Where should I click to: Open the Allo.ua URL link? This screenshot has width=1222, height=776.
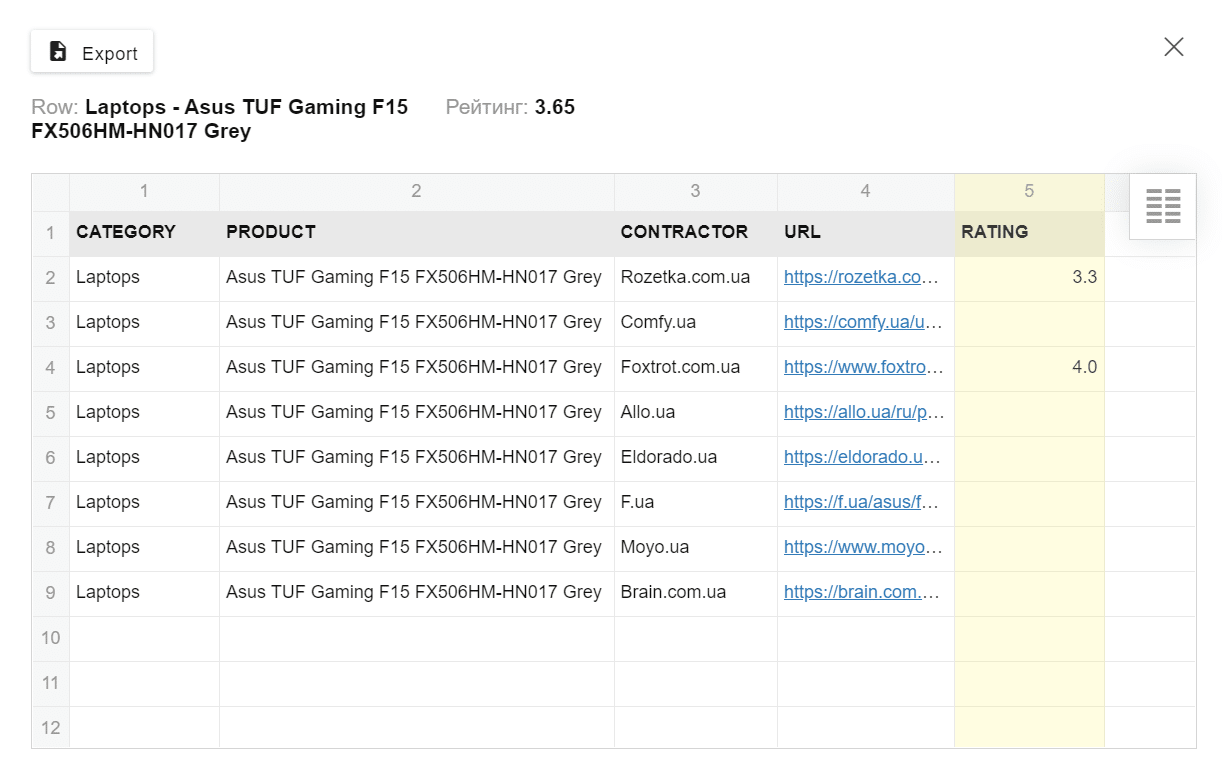[862, 413]
